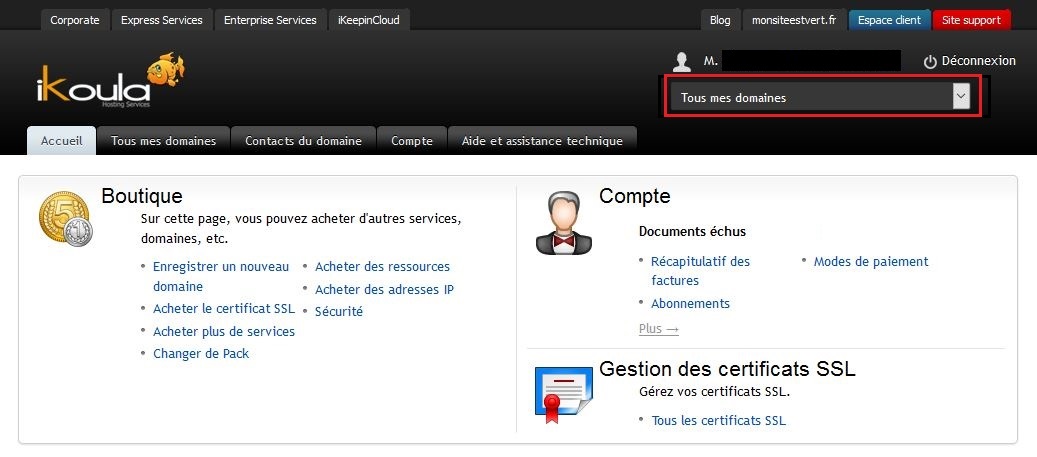Select Express Services in top menu
This screenshot has width=1037, height=457.
[161, 20]
